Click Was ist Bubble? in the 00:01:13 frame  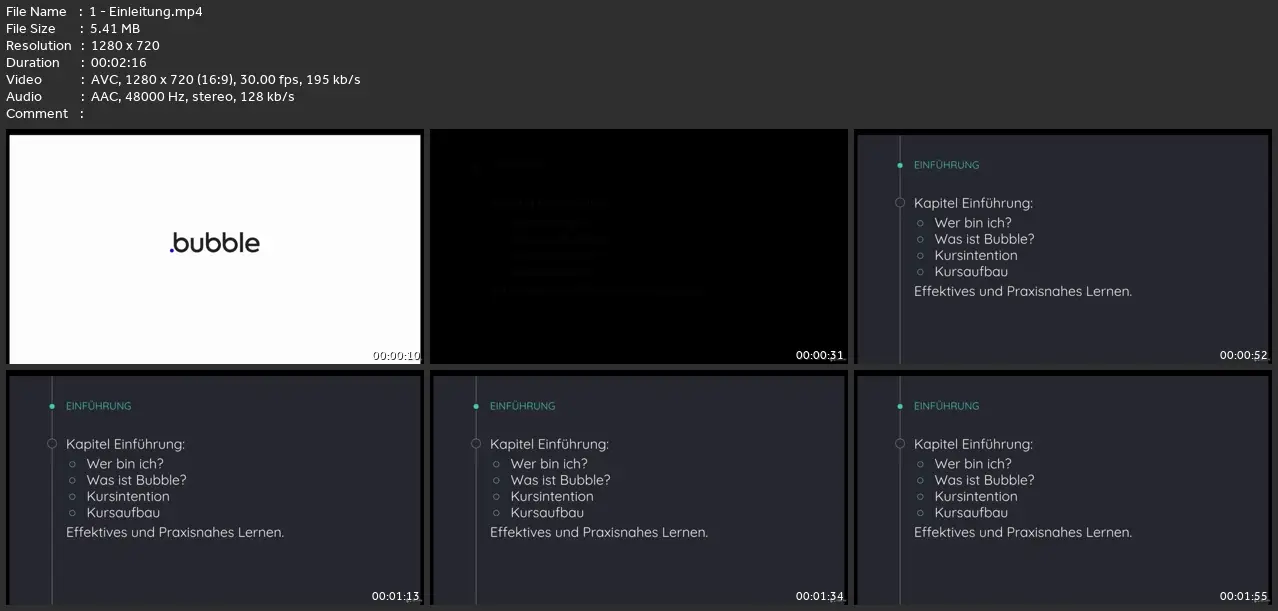pos(136,480)
